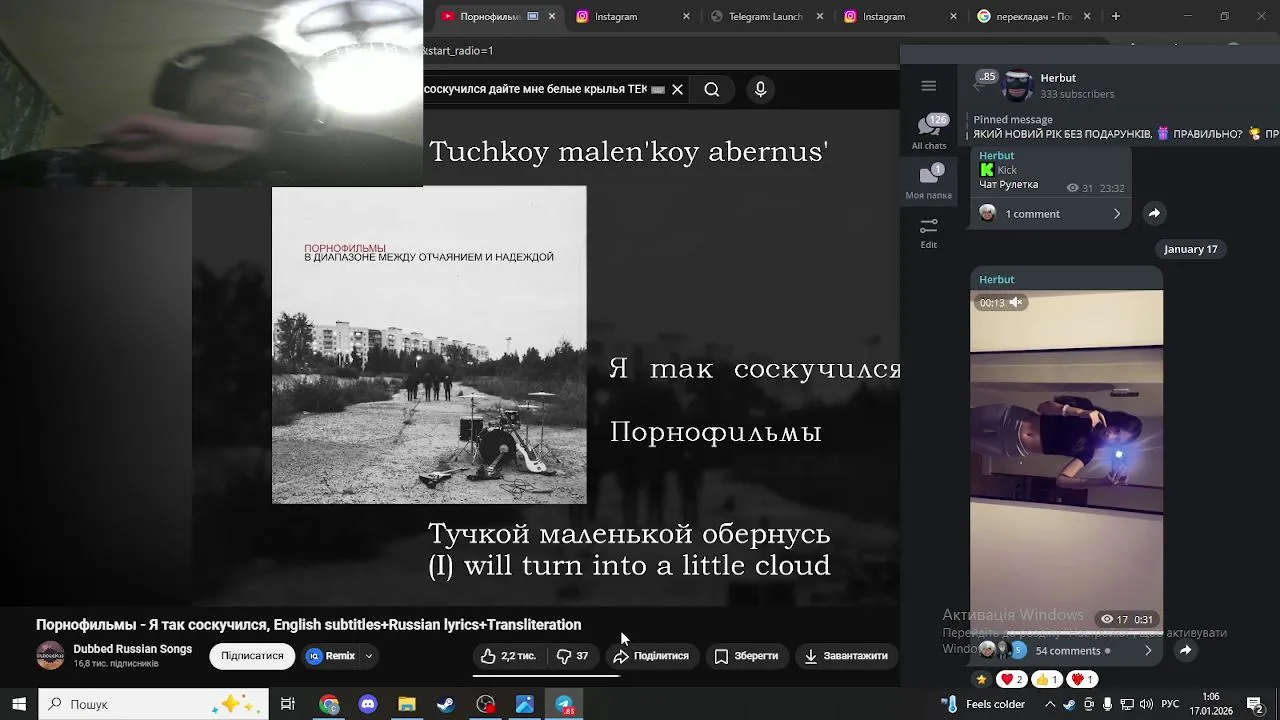Click the taskbar Пошук search box
Viewport: 1280px width, 720px height.
coord(154,704)
